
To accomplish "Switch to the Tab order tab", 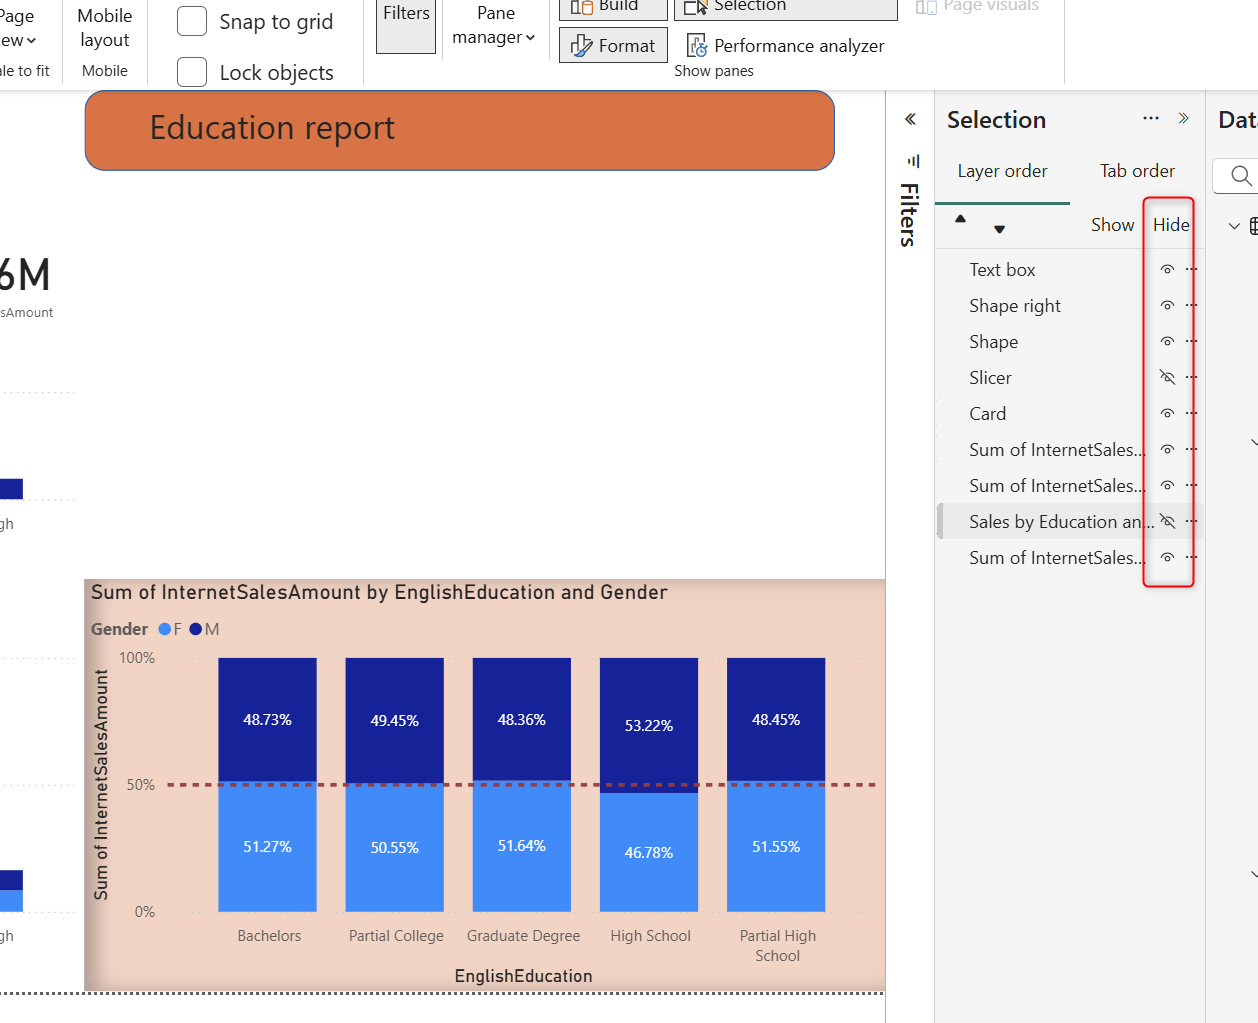I will coord(1137,171).
